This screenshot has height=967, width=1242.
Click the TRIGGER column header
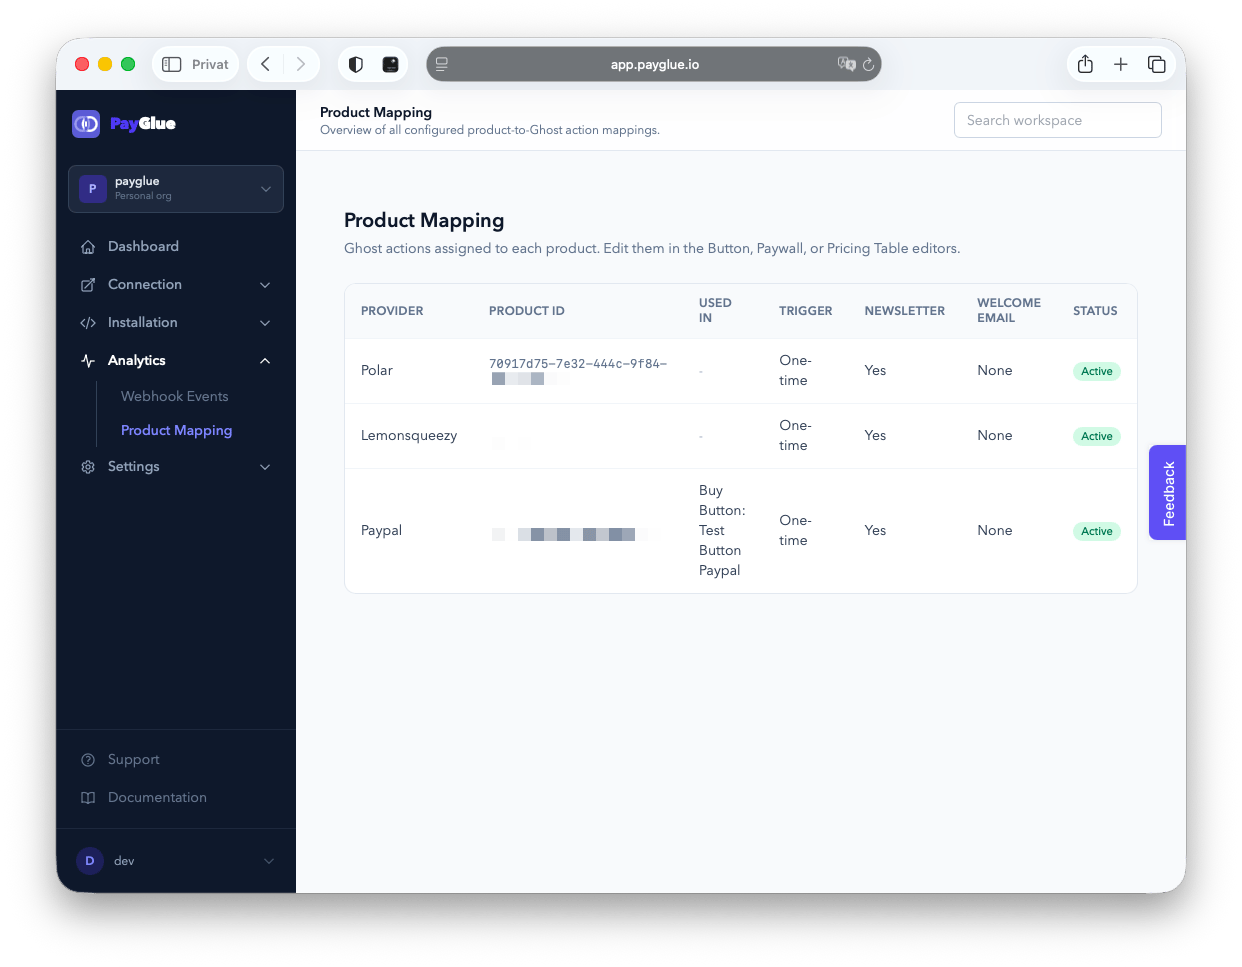(806, 311)
